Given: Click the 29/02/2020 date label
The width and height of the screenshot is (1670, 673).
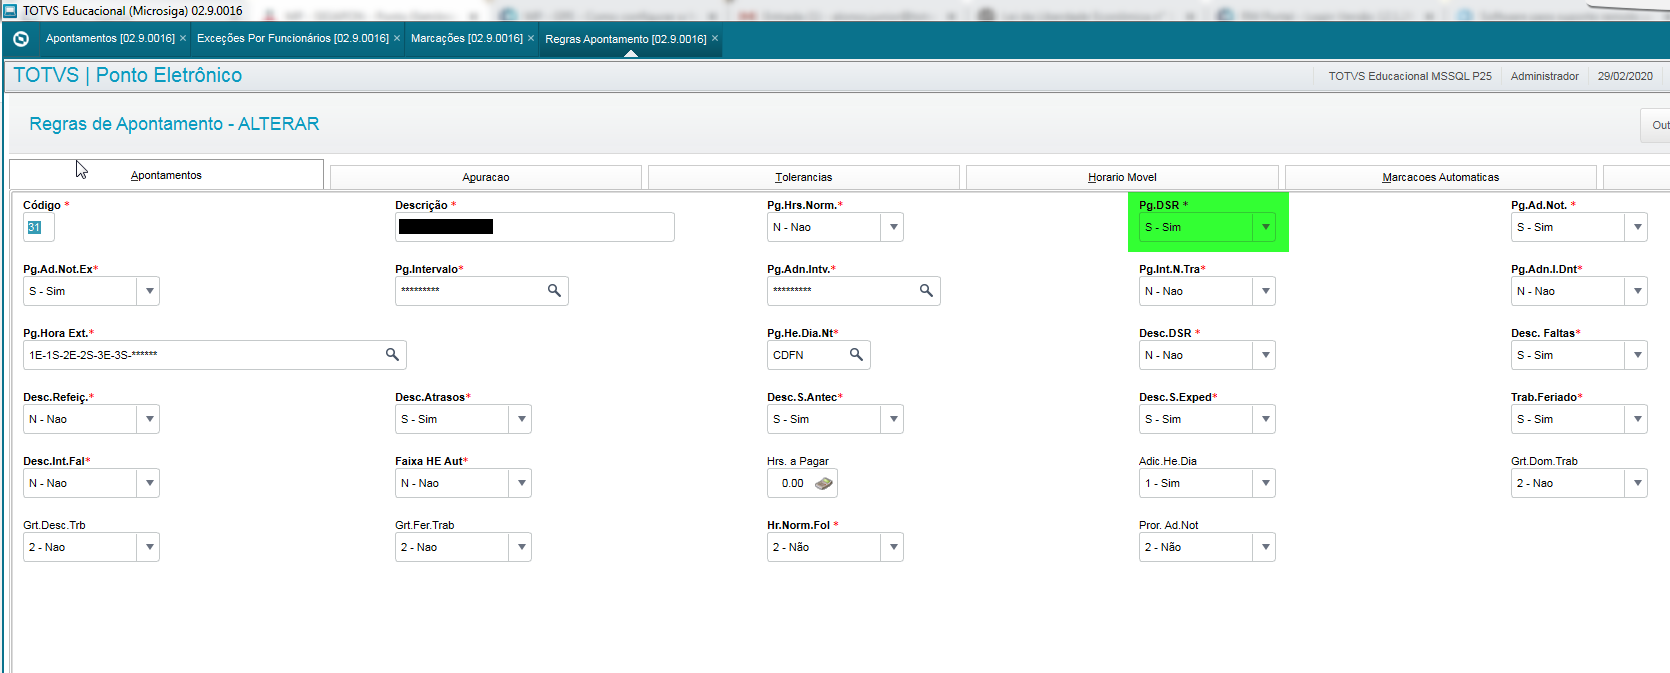Looking at the screenshot, I should (1625, 76).
